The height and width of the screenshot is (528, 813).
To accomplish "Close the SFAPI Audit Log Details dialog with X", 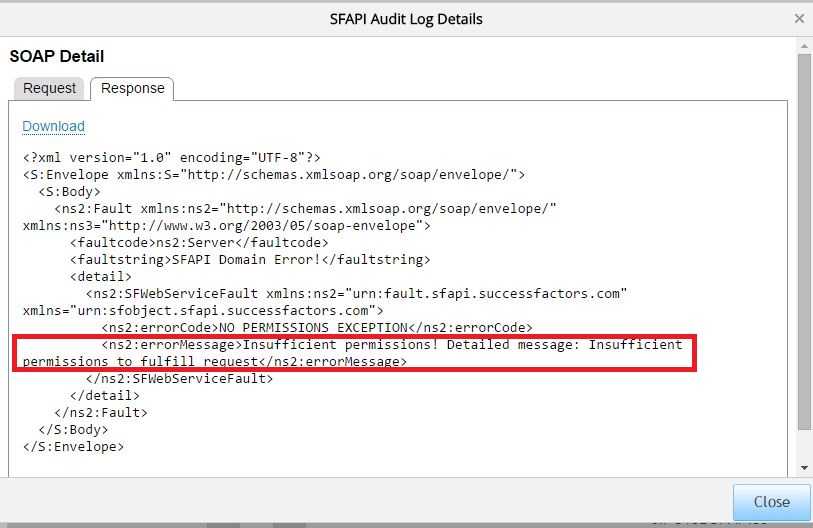I will coord(799,19).
